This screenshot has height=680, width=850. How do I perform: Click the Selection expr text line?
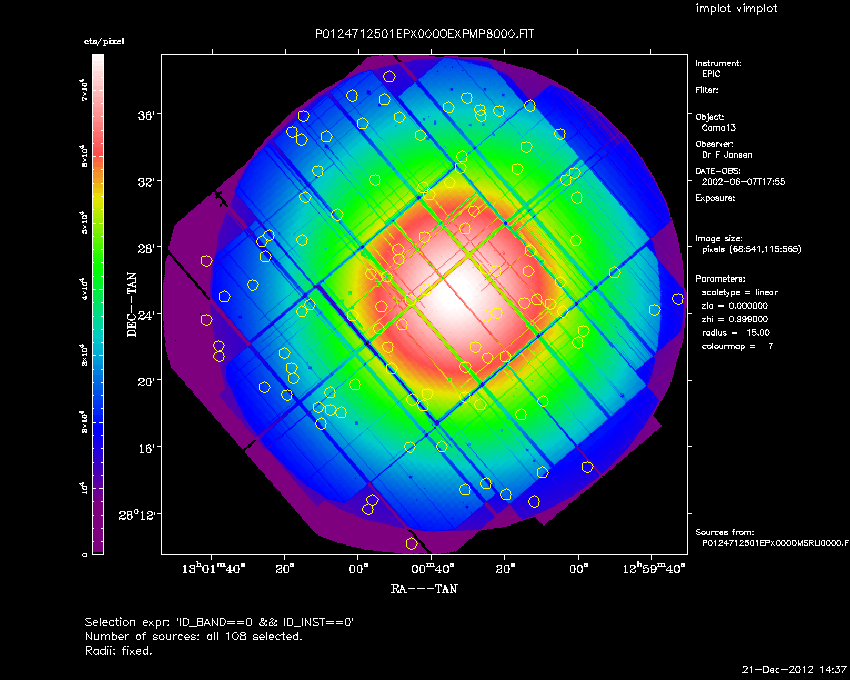(x=219, y=622)
